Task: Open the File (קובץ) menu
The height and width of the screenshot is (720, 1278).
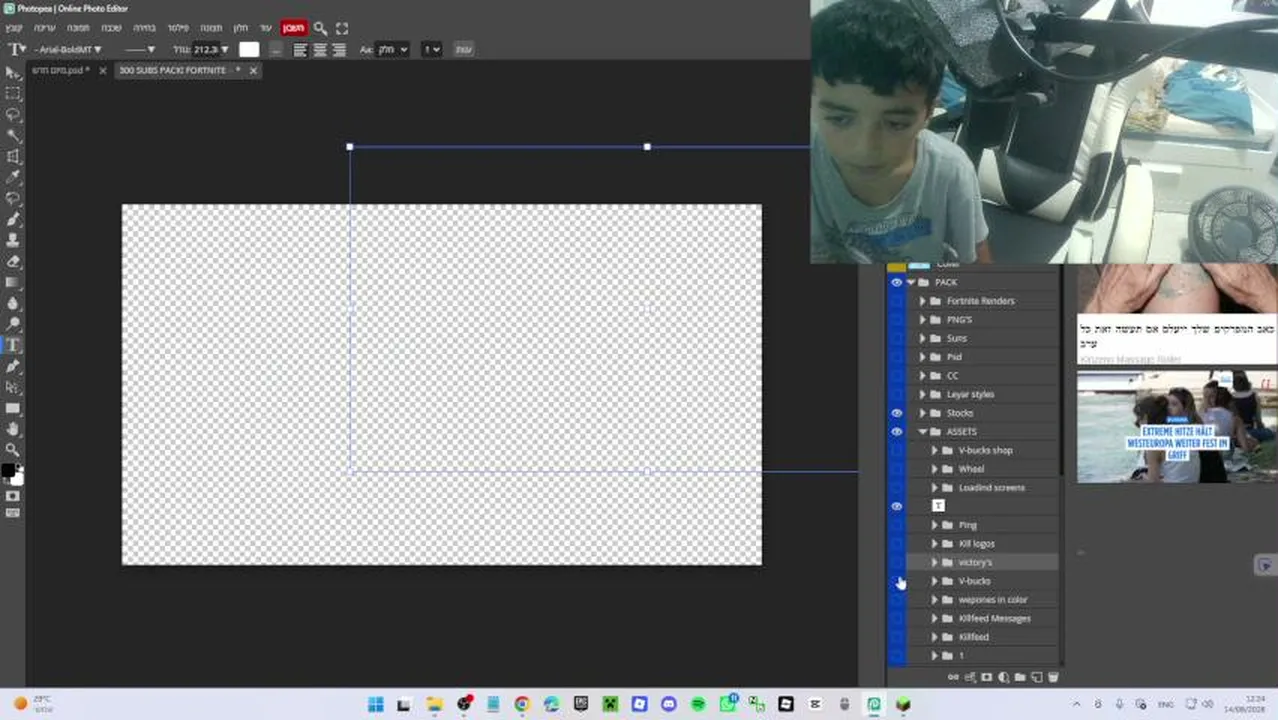Action: point(13,28)
